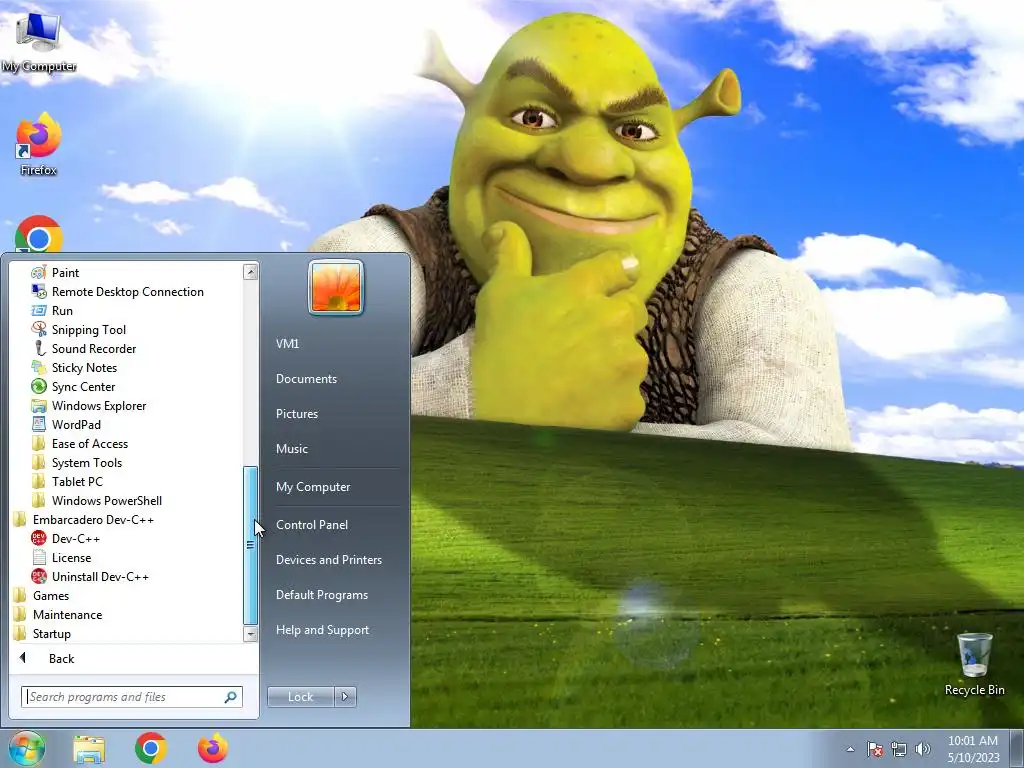Open the Paint program icon
Image resolution: width=1024 pixels, height=768 pixels.
[39, 272]
